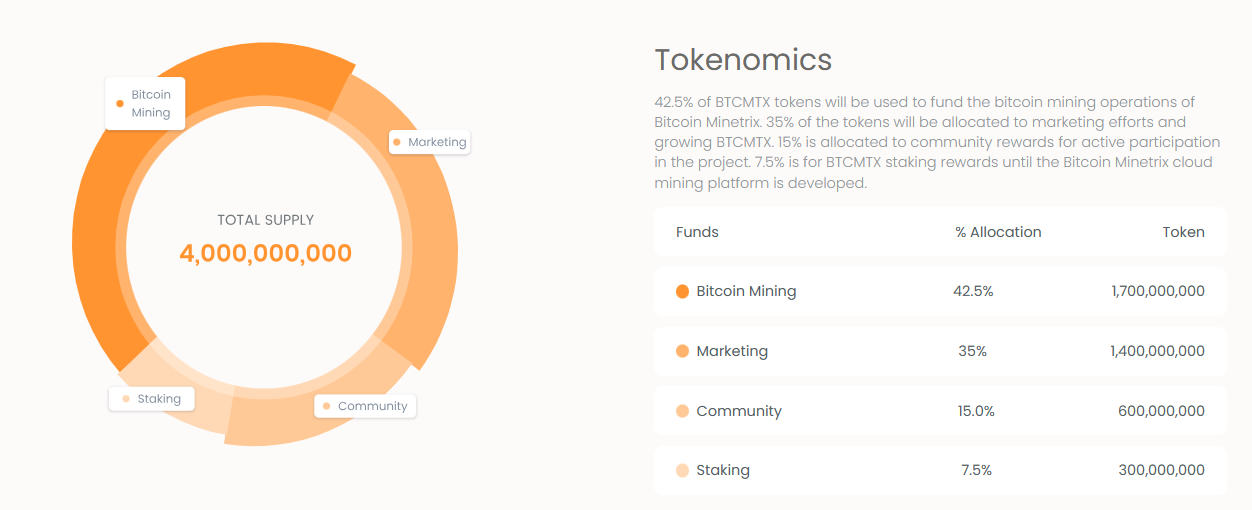The width and height of the screenshot is (1252, 510).
Task: Click the 600,000,000 token amount
Action: pyautogui.click(x=1161, y=411)
